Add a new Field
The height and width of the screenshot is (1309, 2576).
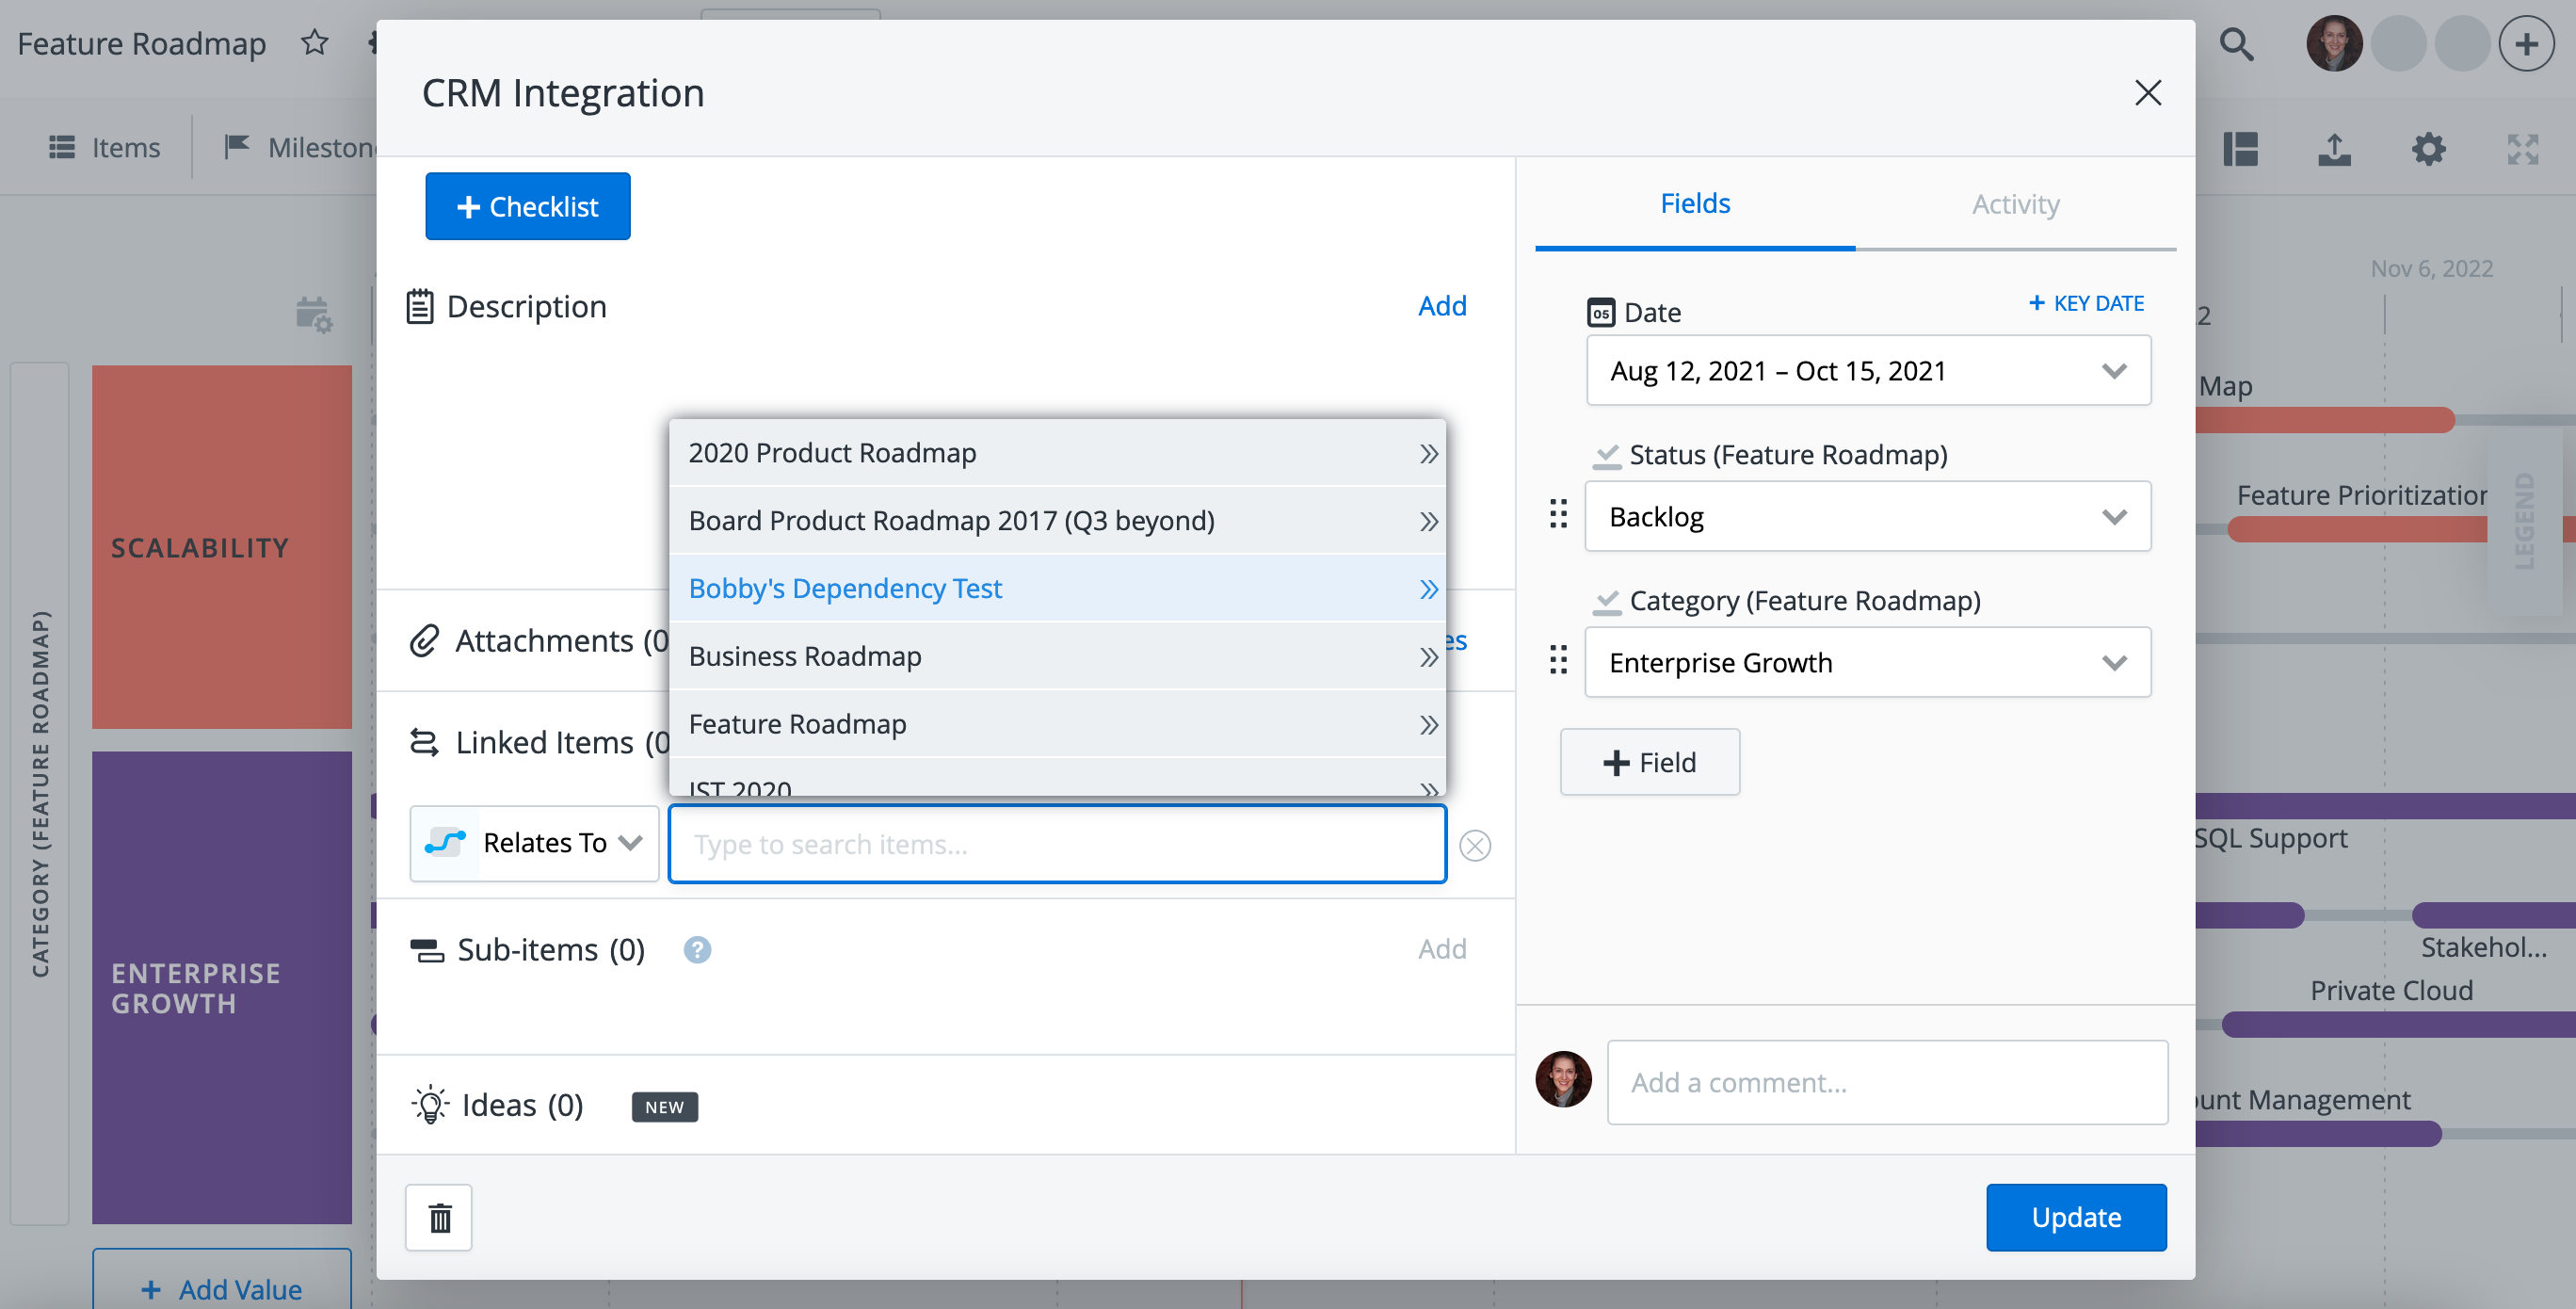coord(1650,762)
